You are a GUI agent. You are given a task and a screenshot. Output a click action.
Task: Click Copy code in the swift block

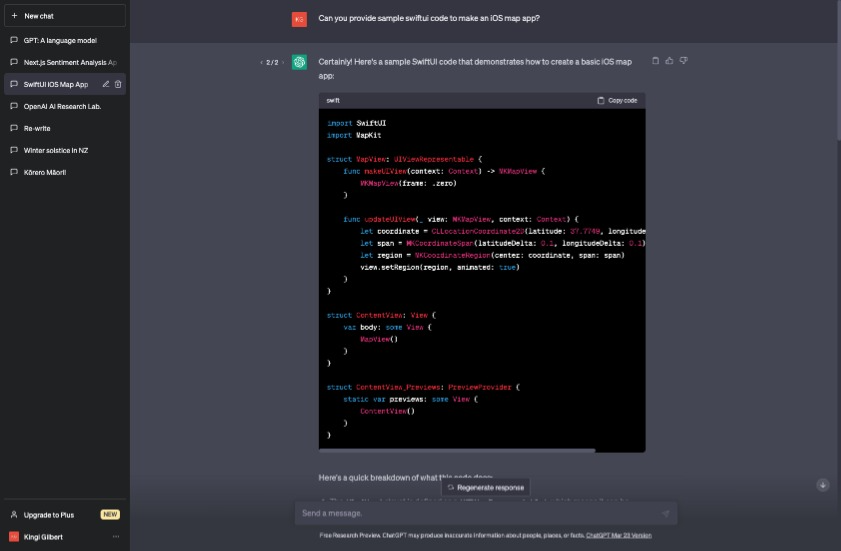(617, 100)
